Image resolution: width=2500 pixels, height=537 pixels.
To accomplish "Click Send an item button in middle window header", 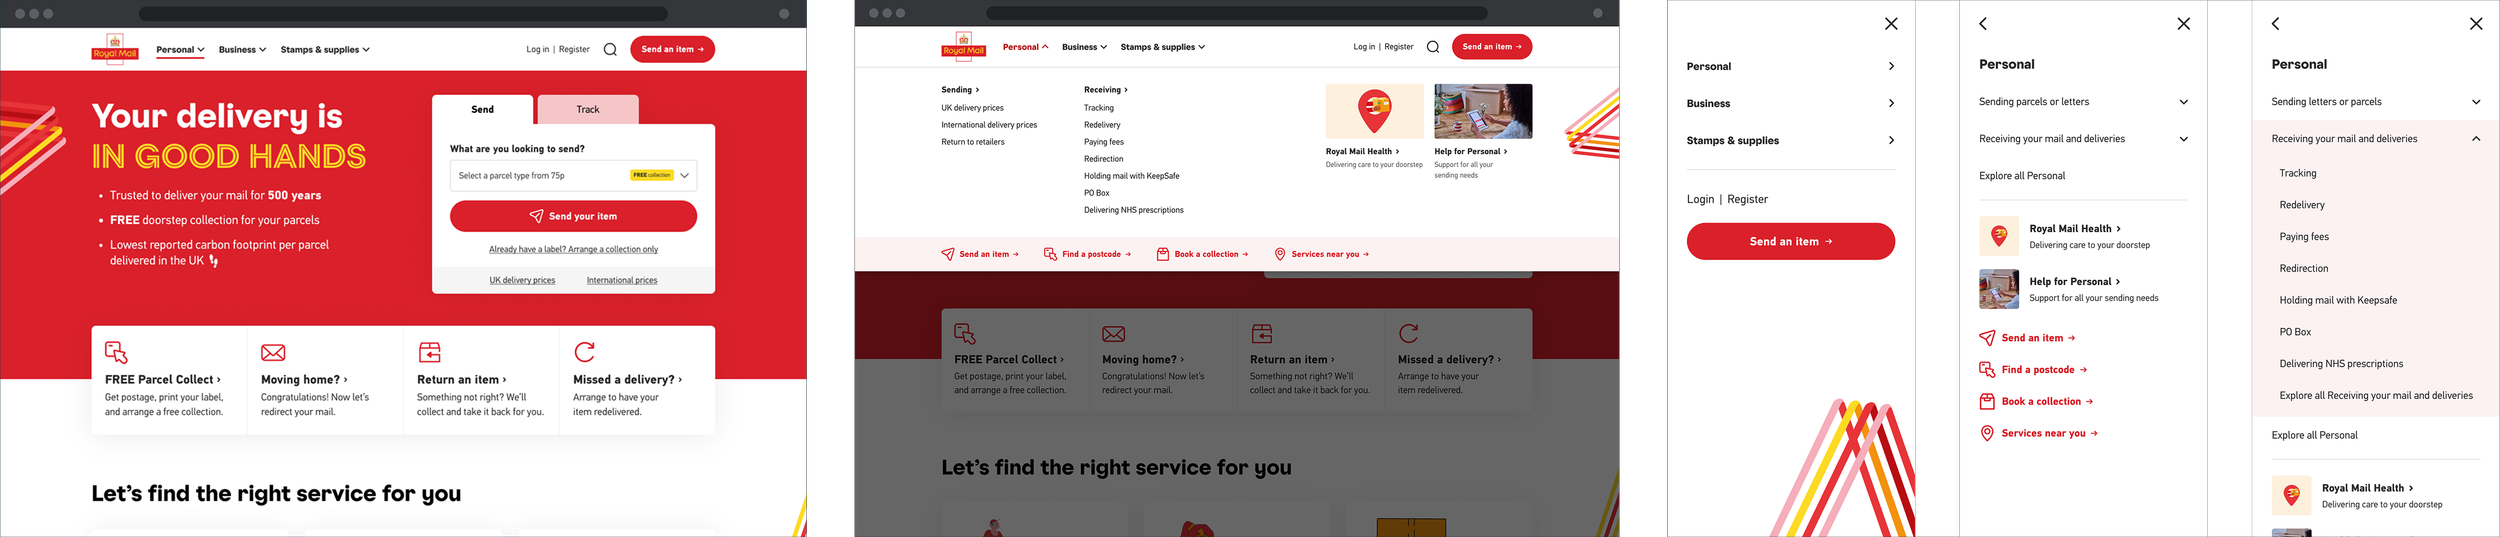I will pyautogui.click(x=1492, y=47).
